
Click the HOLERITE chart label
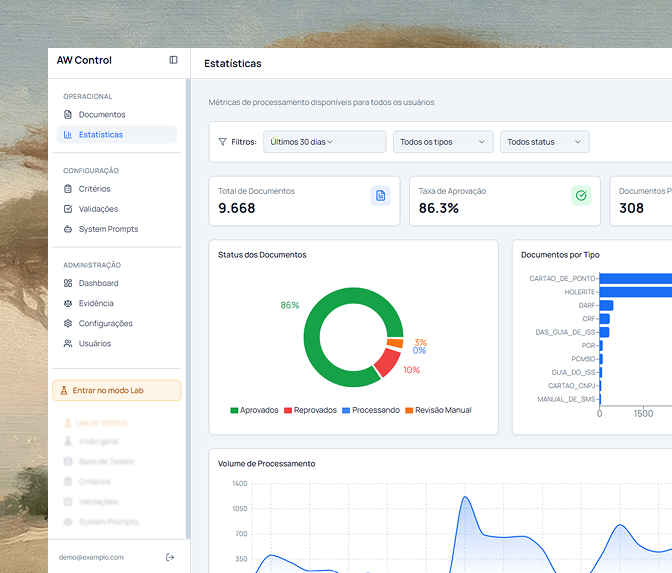coord(580,292)
